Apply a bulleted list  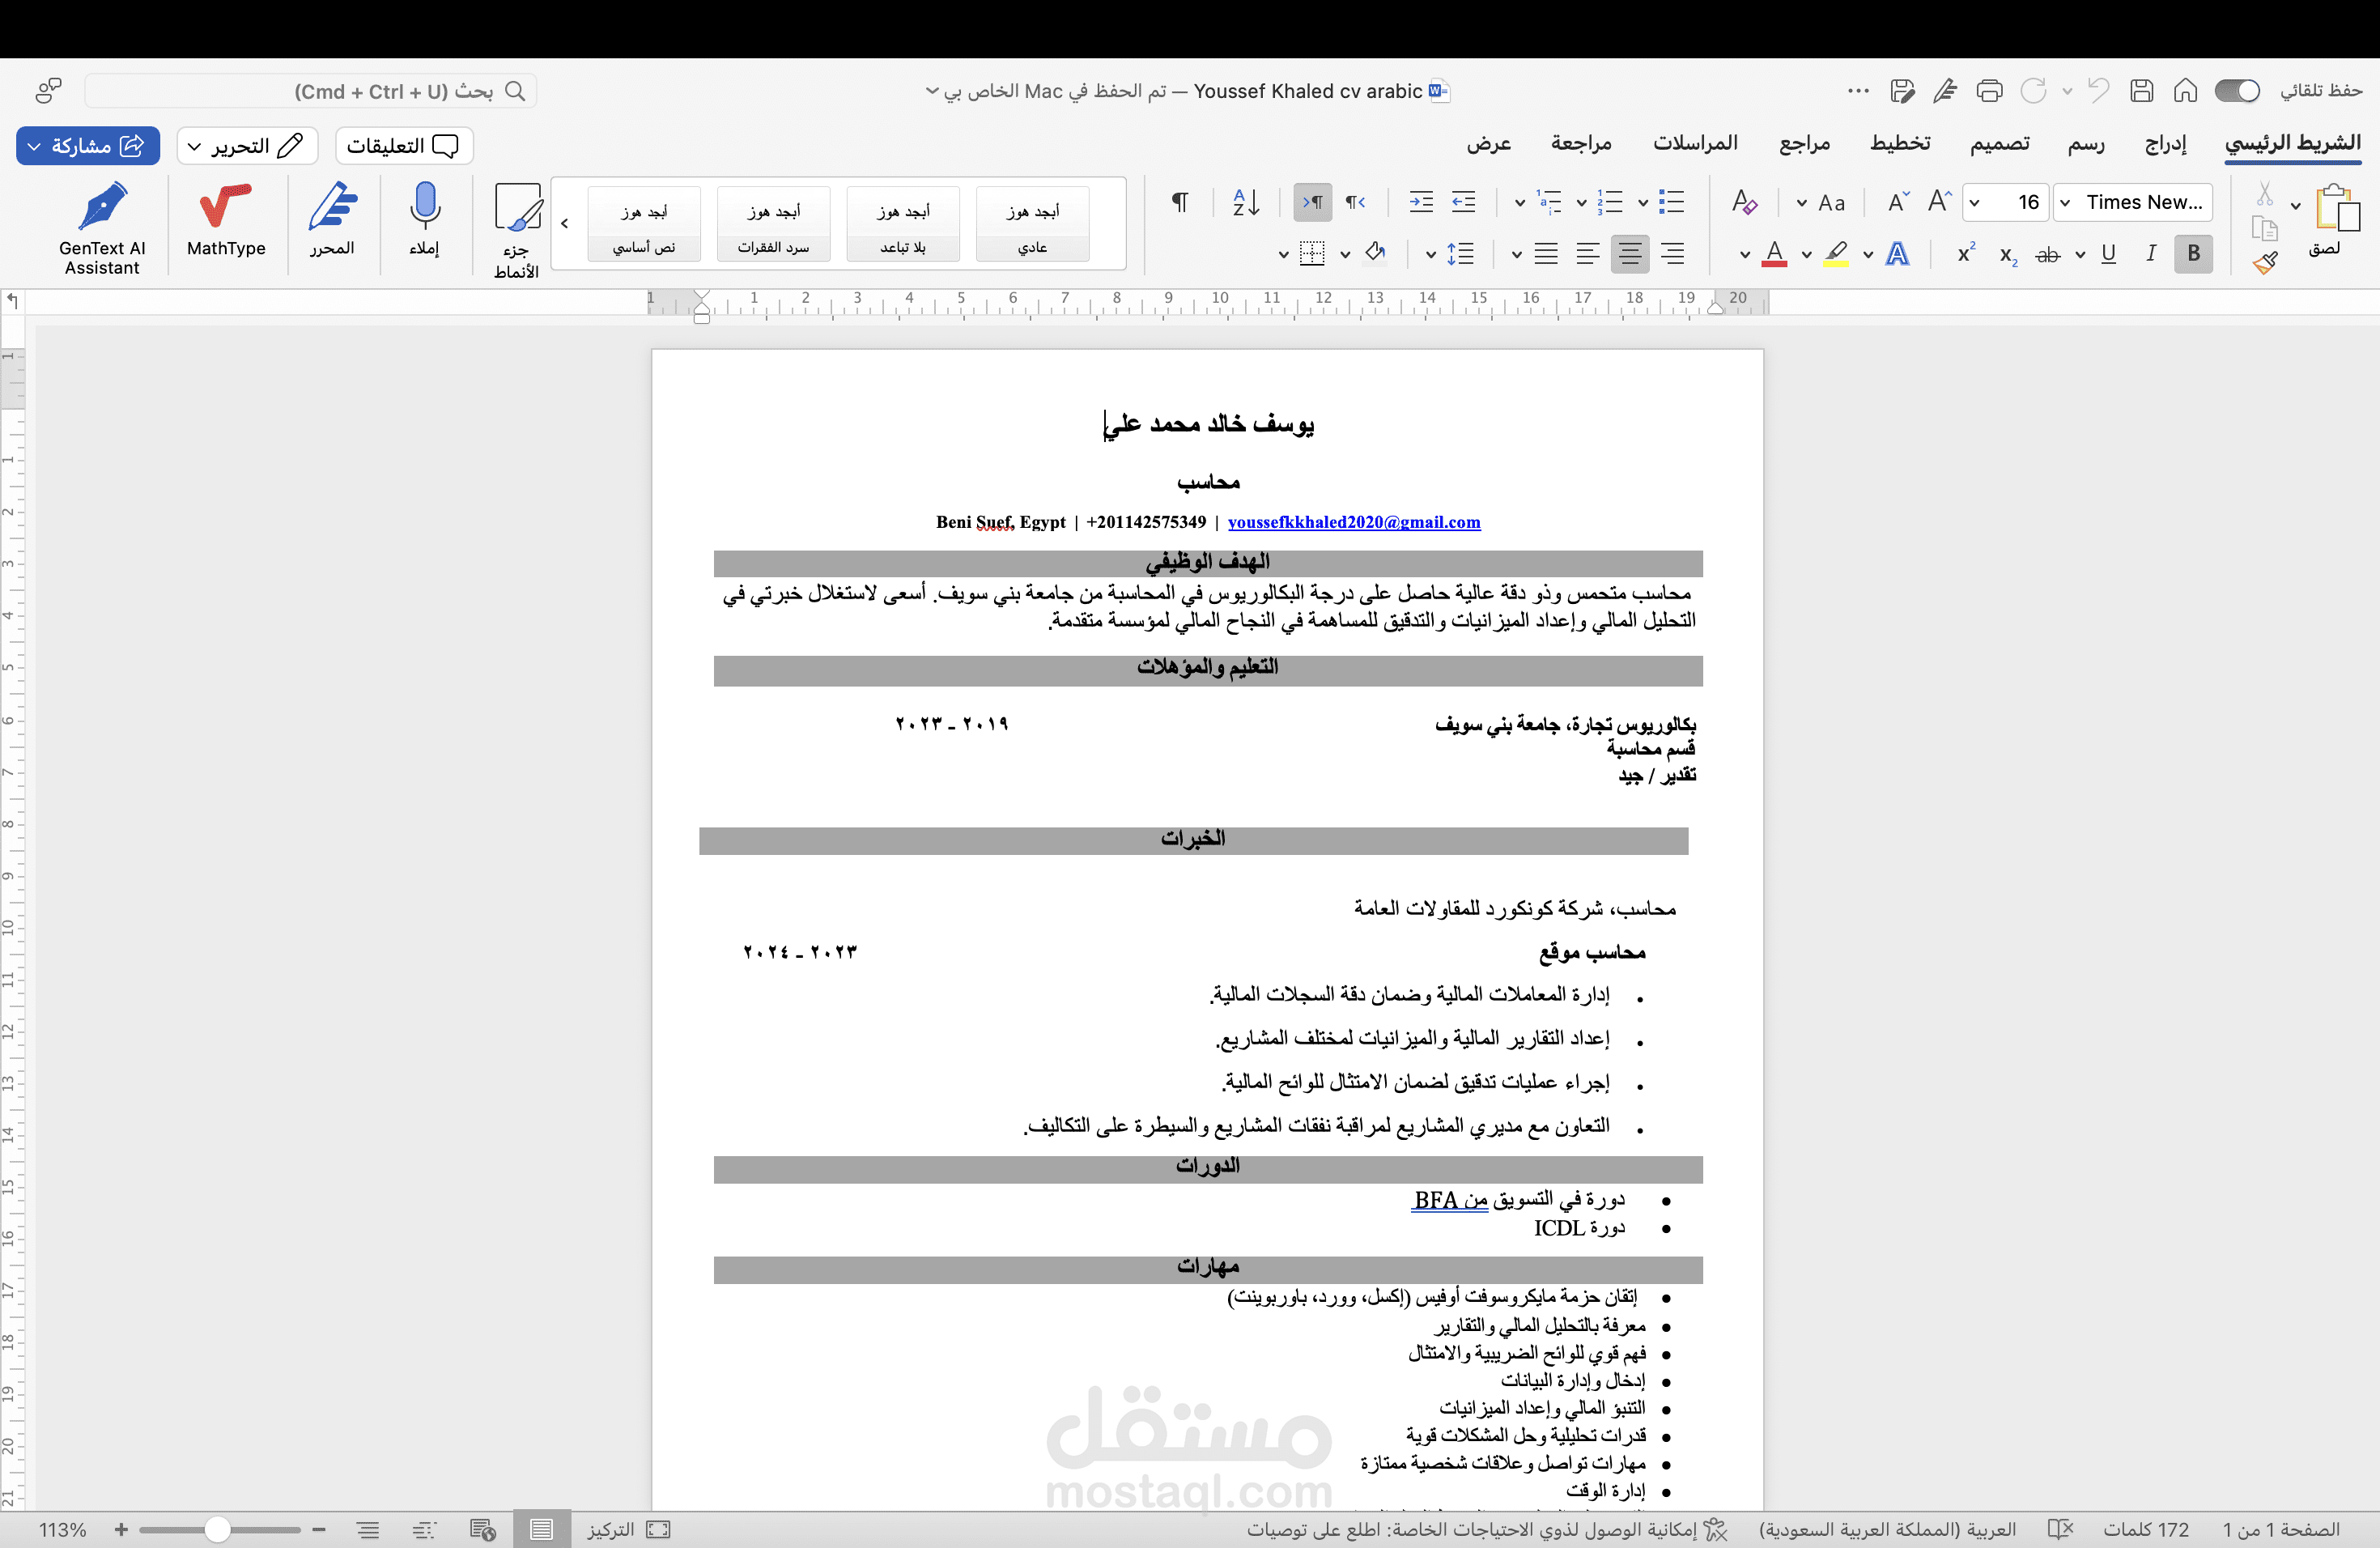click(1672, 203)
